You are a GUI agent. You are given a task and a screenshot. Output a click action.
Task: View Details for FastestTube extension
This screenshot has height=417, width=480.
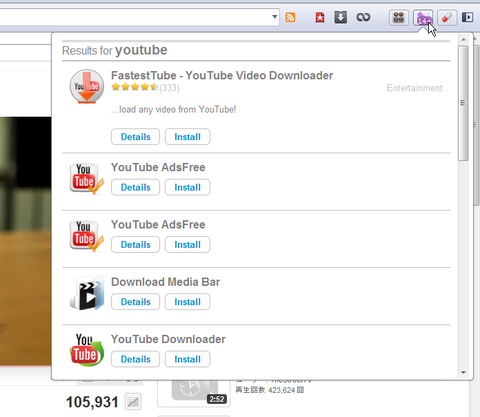point(135,137)
